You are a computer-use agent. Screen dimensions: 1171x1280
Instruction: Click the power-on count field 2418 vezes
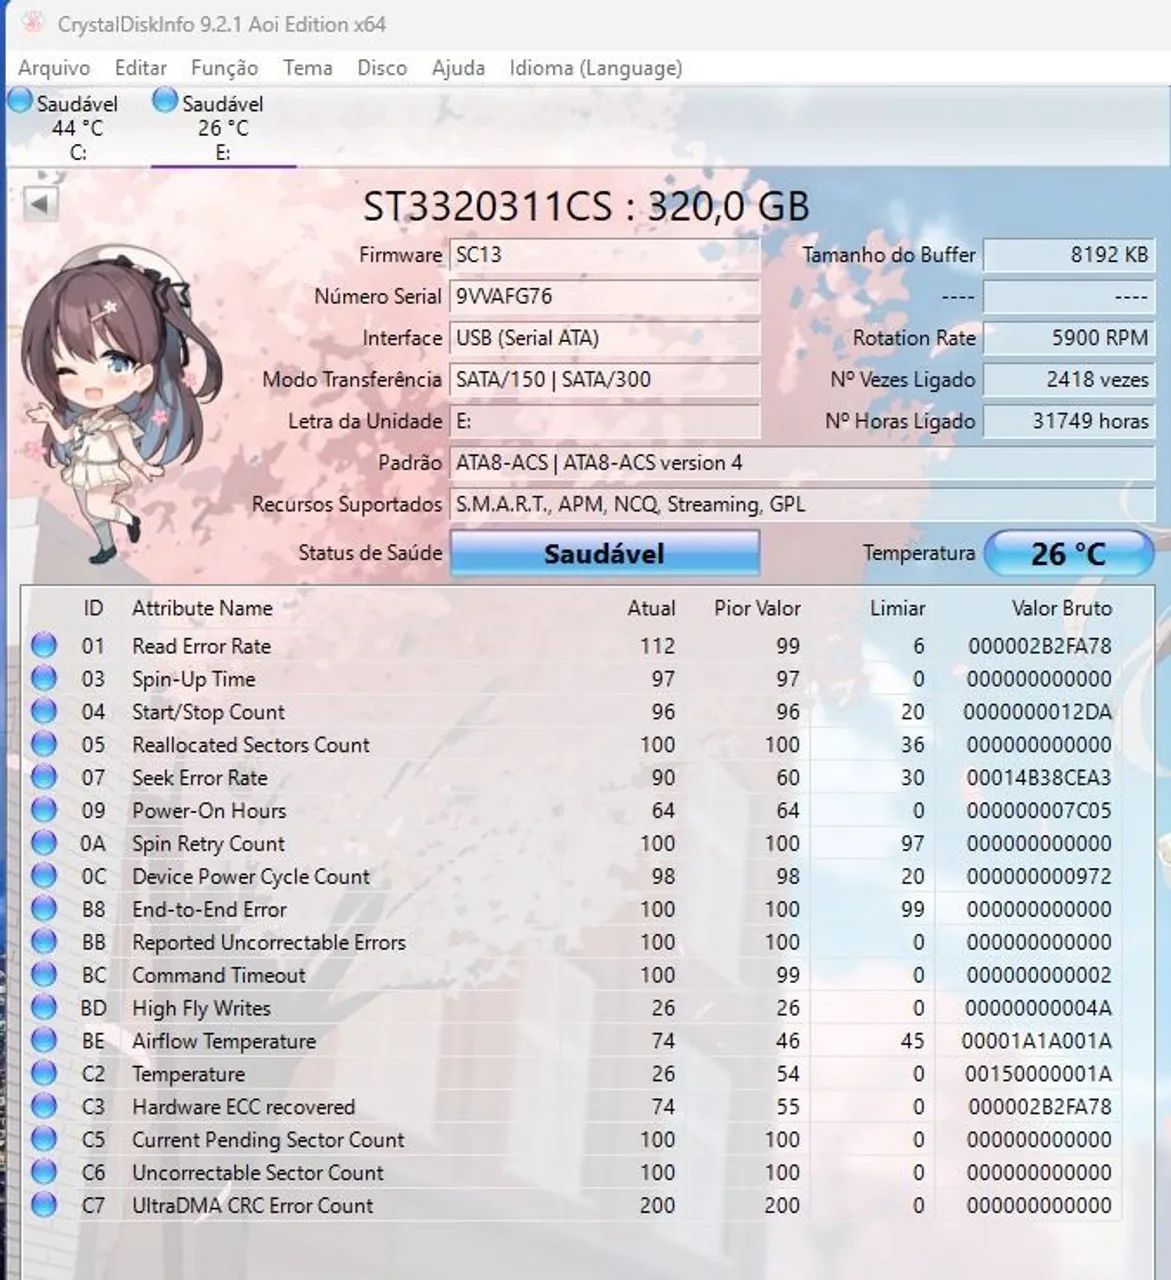pos(1068,379)
